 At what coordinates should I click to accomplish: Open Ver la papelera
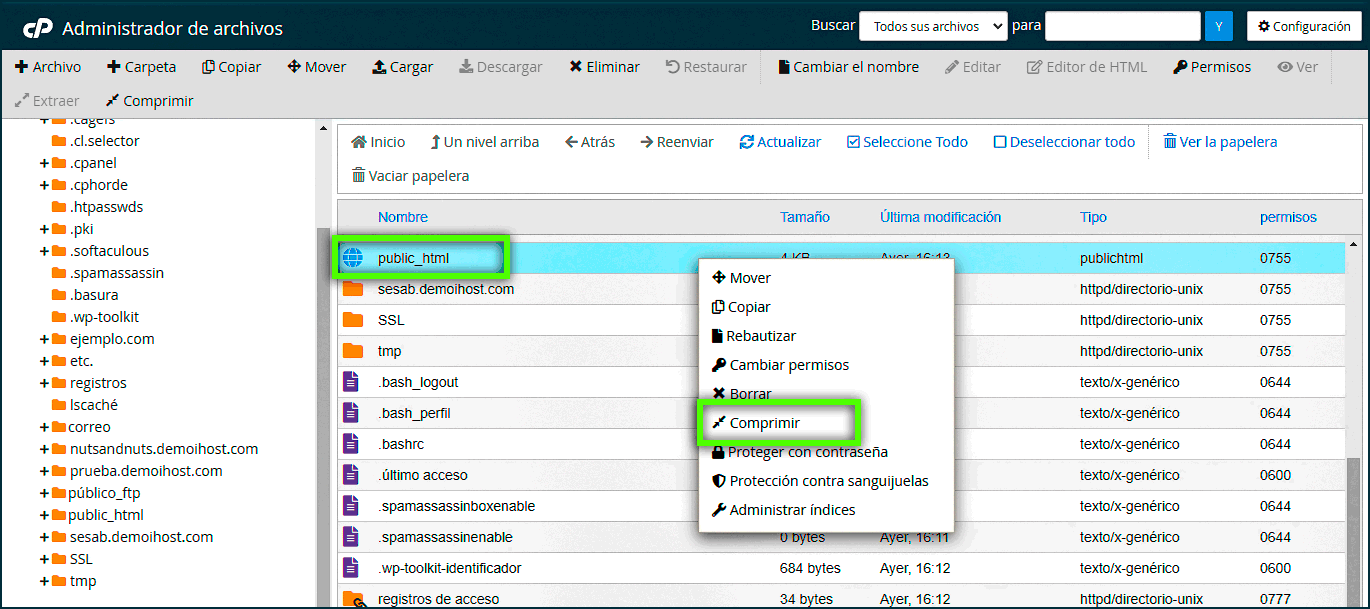[1219, 141]
